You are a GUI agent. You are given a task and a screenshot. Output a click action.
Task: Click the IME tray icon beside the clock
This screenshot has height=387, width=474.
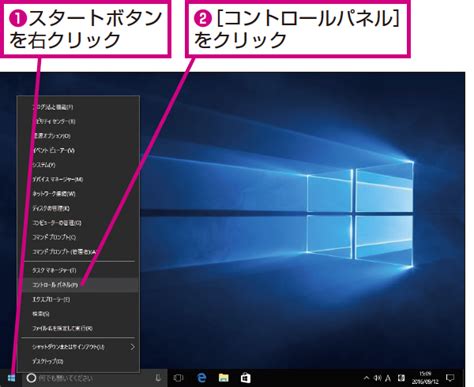[401, 378]
